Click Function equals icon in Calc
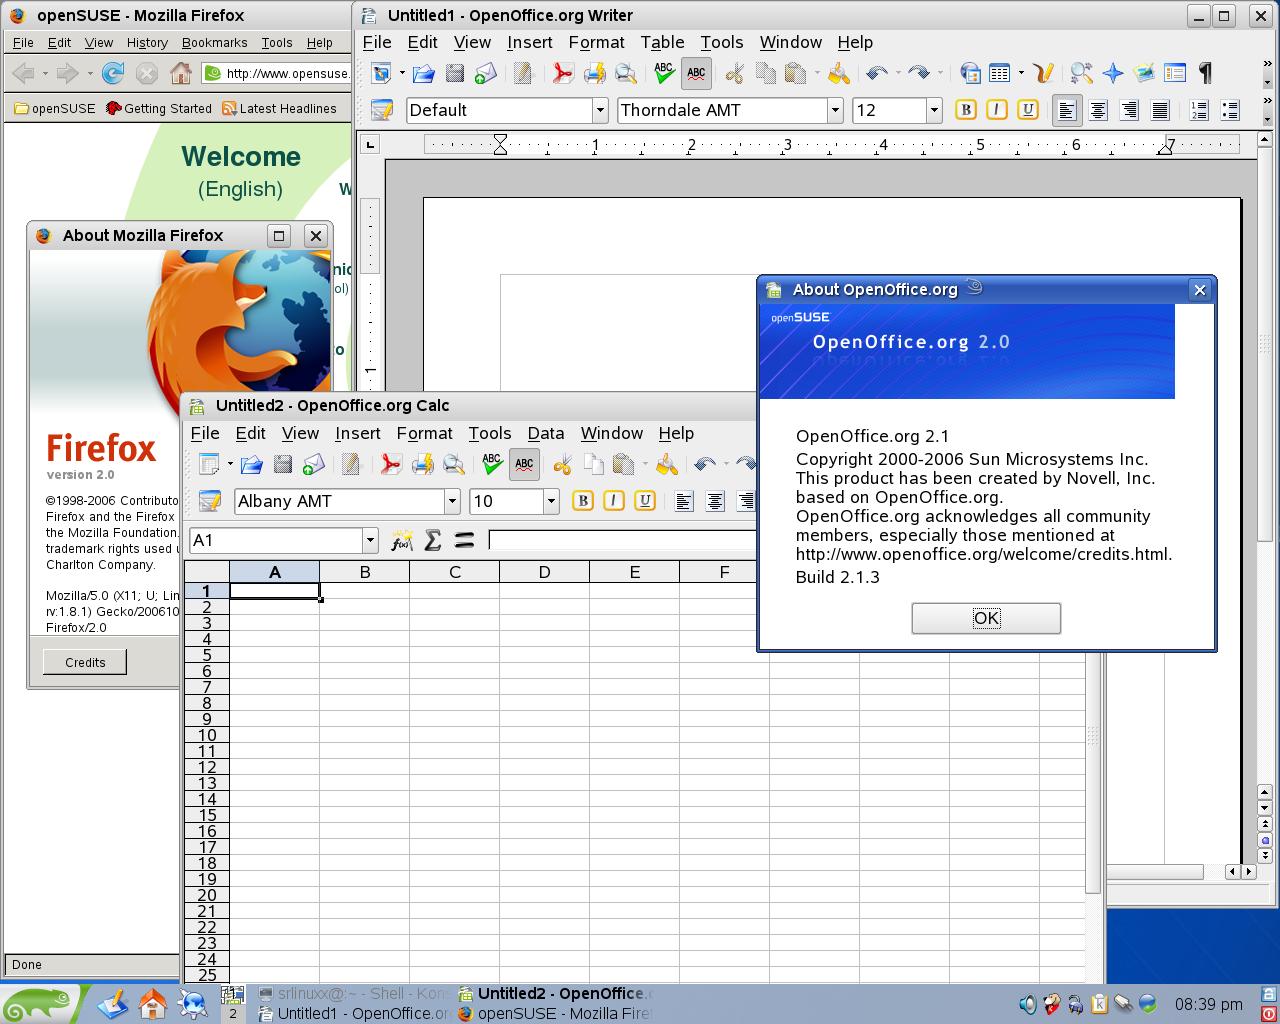 464,540
